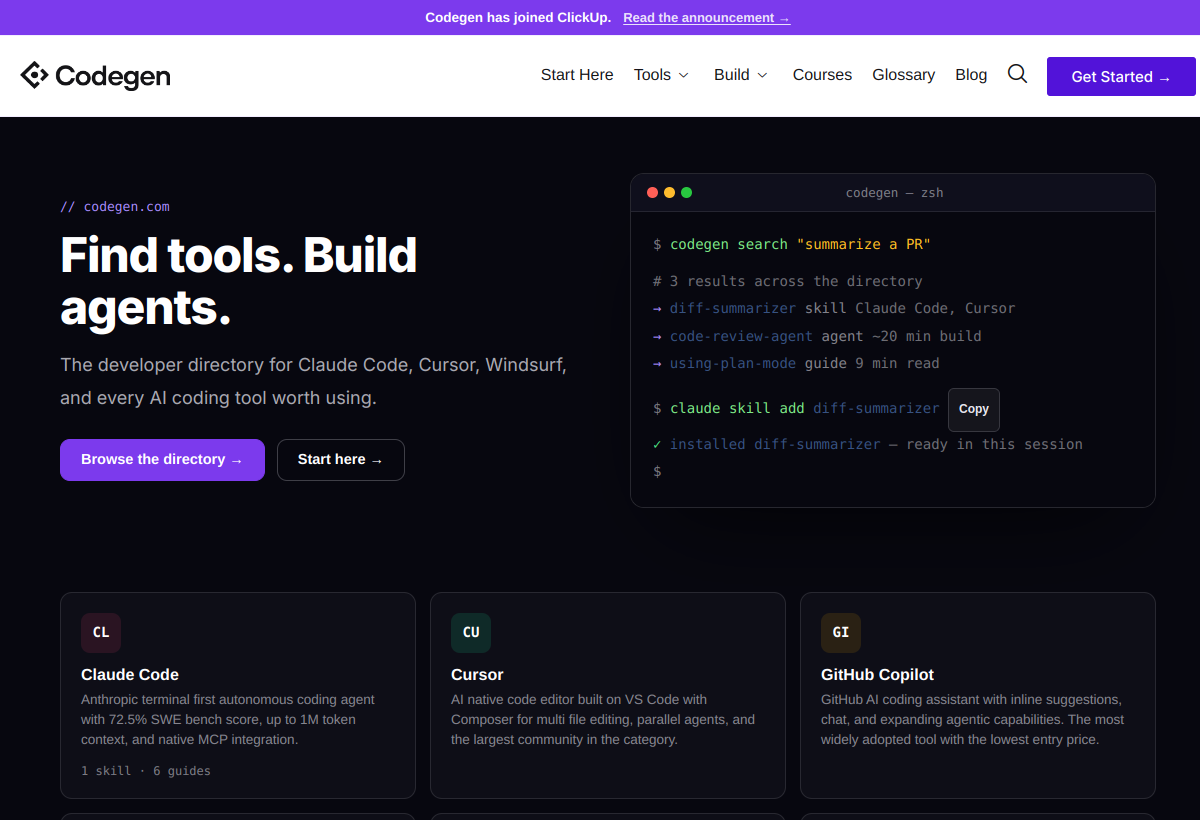Click the "// codegen.com" label
Screen dimensions: 1200x820
click(x=115, y=207)
